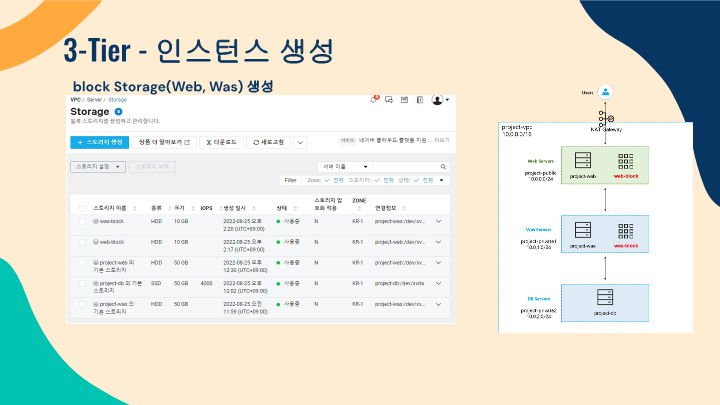Click the storage icon before project-db 의 기본 스토리지
This screenshot has height=405, width=720.
96,283
